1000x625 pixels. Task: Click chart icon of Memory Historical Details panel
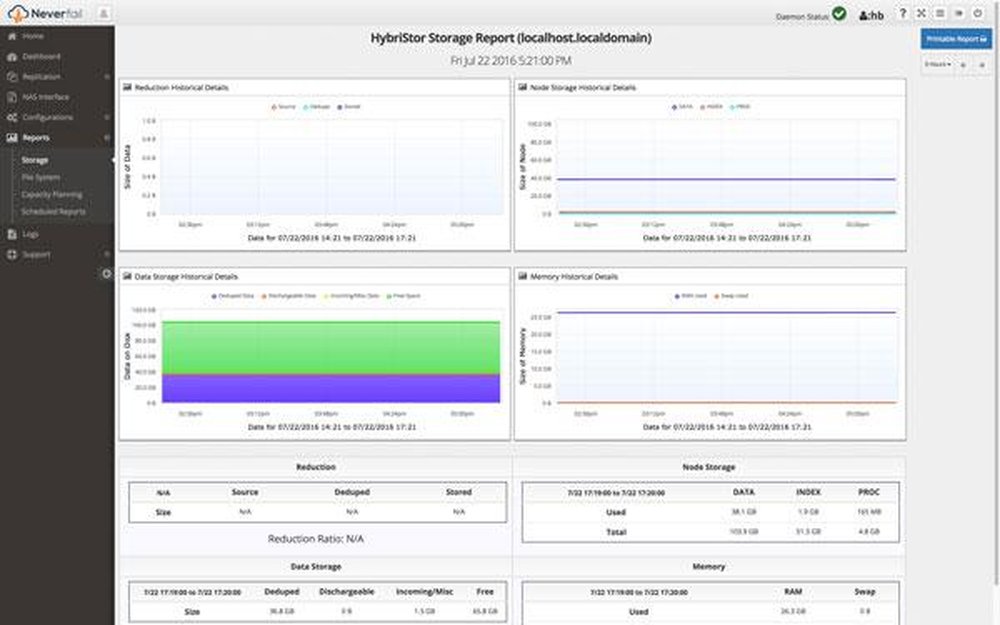[522, 277]
